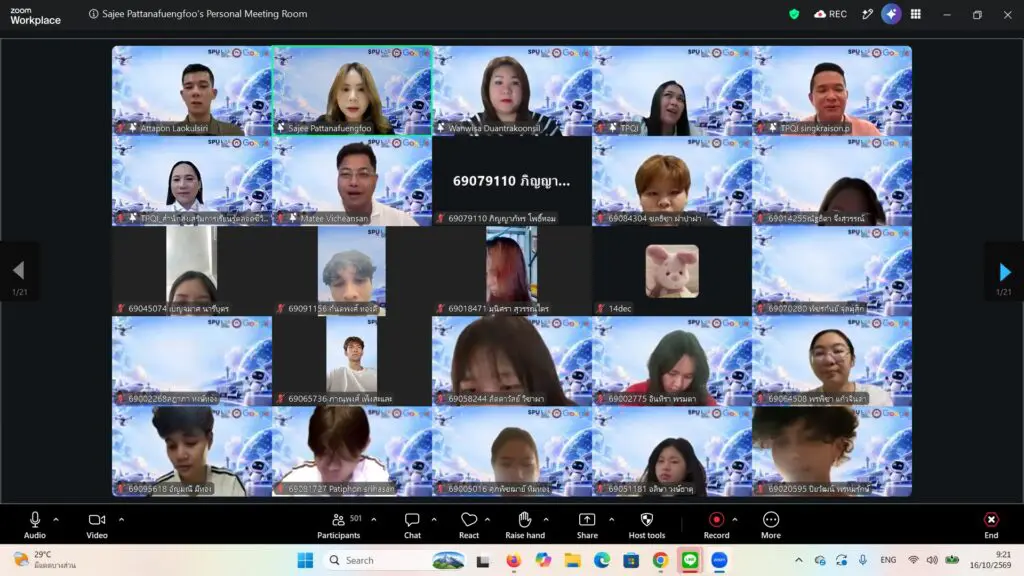Open the Windows Start menu

pyautogui.click(x=305, y=560)
